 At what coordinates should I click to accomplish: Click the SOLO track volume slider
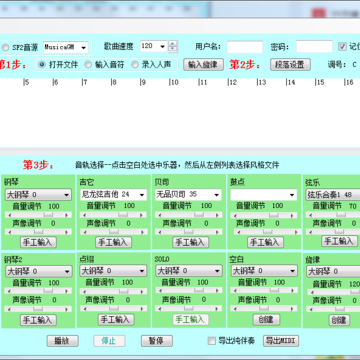[x=189, y=291]
